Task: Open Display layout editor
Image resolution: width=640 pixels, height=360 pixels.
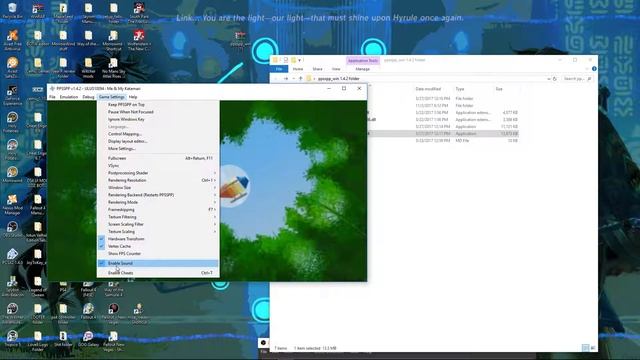Action: 158,141
